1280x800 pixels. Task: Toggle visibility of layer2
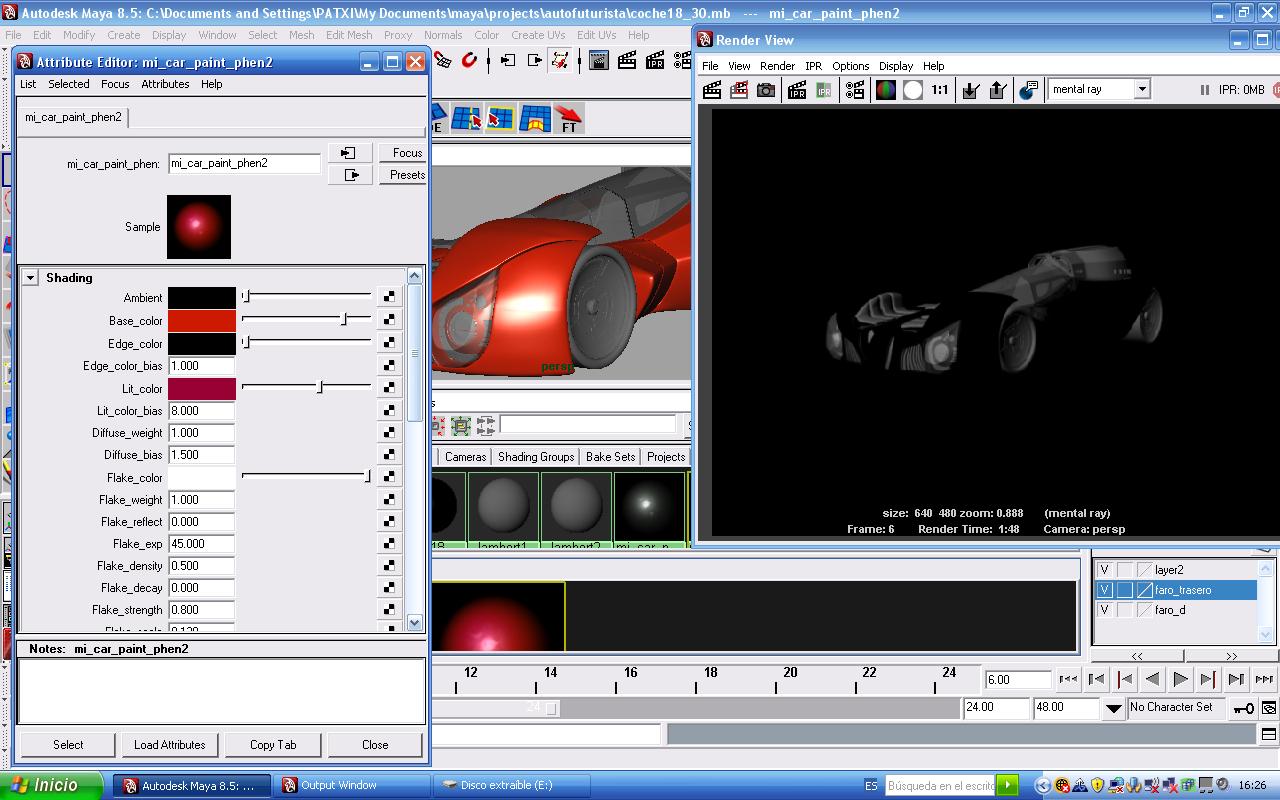1105,570
